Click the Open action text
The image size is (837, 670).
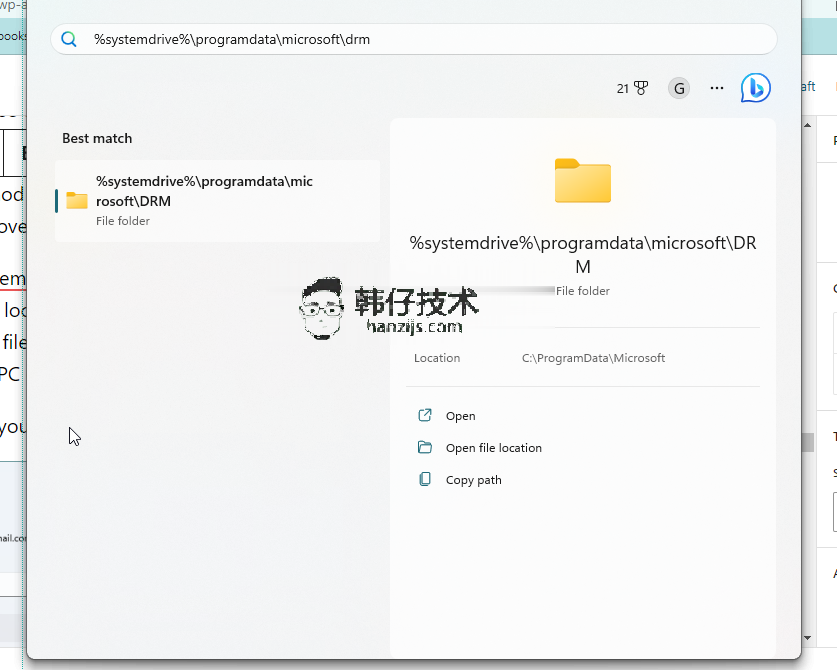(x=460, y=416)
